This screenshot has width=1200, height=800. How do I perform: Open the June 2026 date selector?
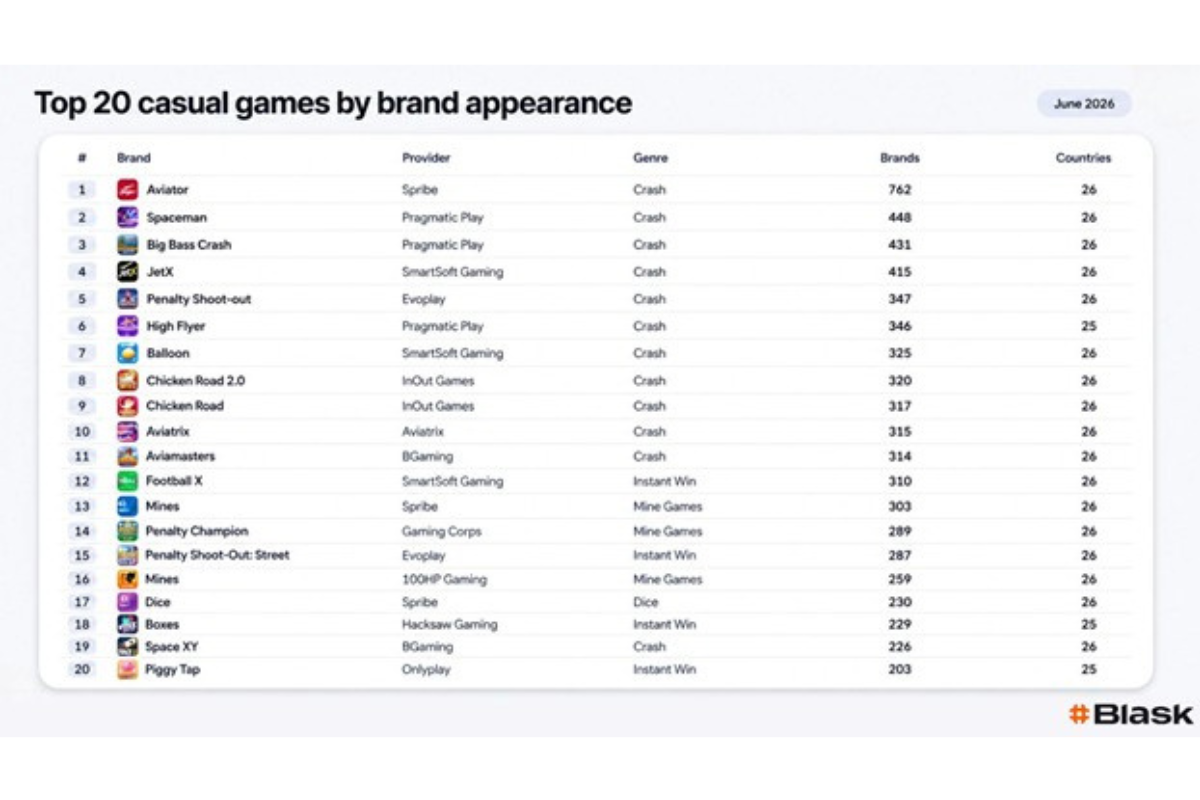tap(1084, 104)
